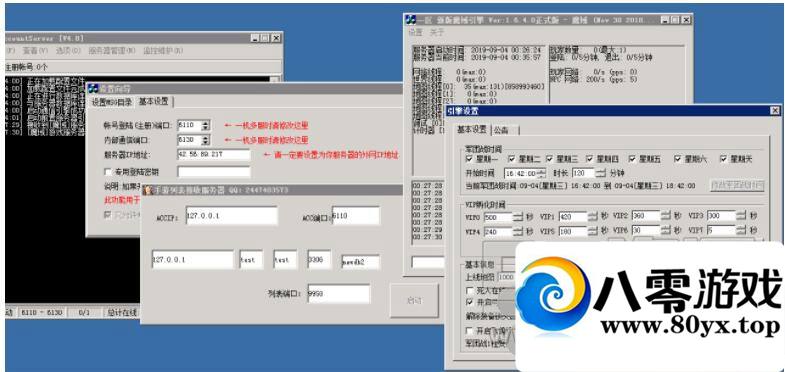The width and height of the screenshot is (785, 372).
Task: Select the 基本设置 tab in the config dialog
Action: pyautogui.click(x=154, y=101)
